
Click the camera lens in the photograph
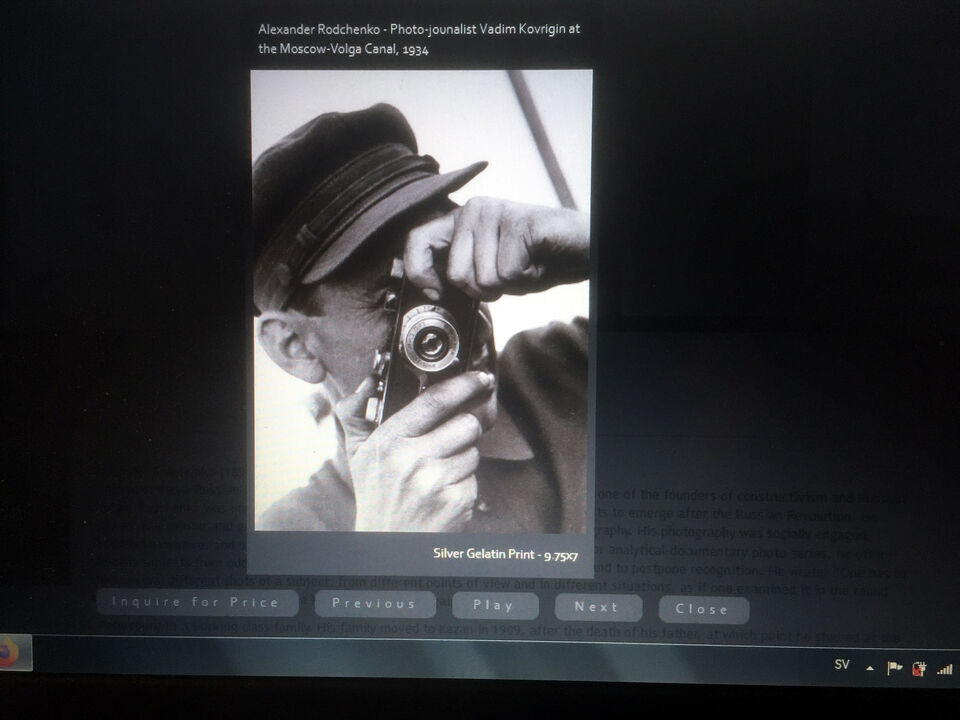432,343
